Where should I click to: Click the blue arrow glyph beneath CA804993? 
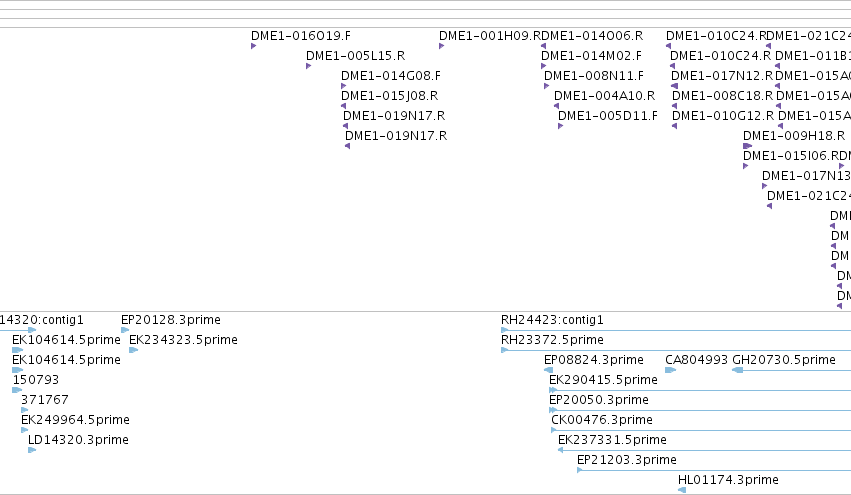tap(670, 370)
